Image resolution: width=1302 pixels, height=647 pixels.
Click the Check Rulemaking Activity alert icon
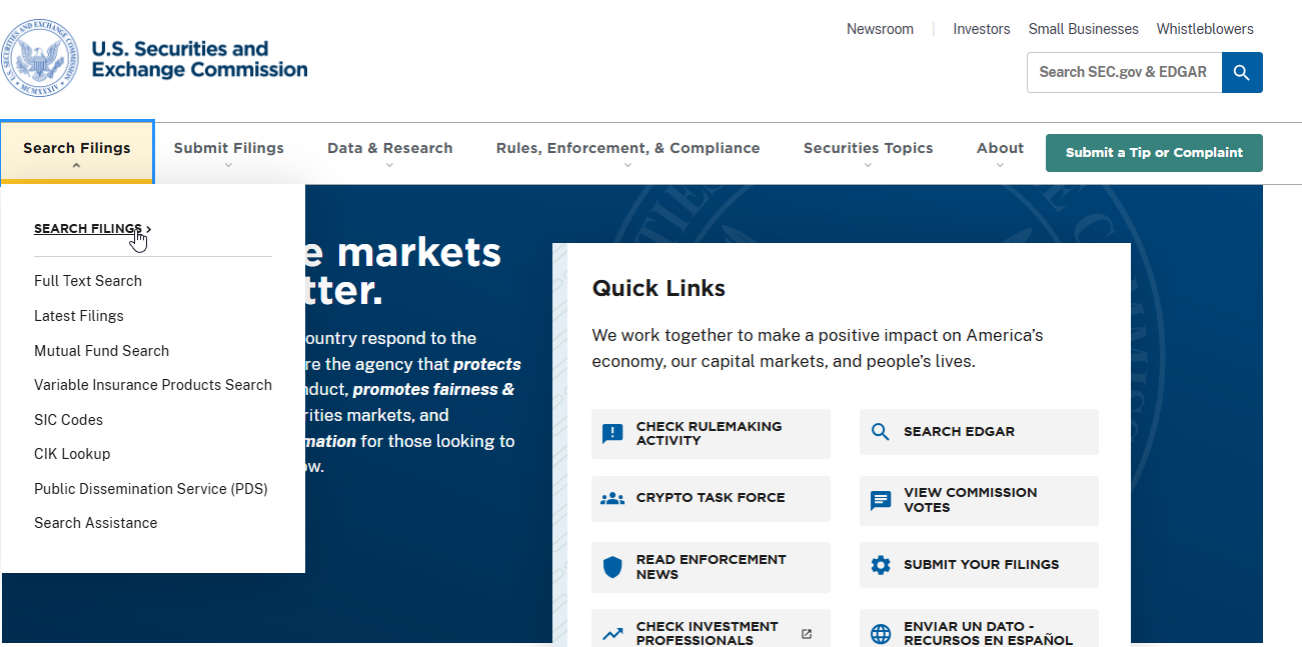(x=612, y=434)
